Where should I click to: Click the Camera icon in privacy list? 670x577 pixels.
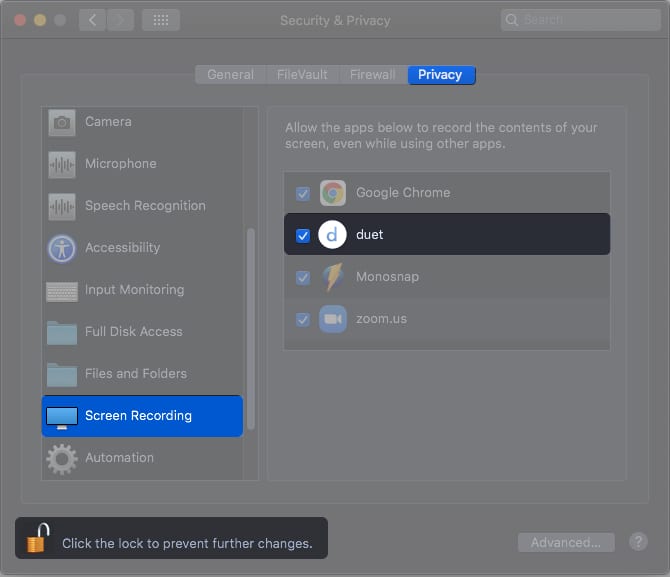coord(62,123)
